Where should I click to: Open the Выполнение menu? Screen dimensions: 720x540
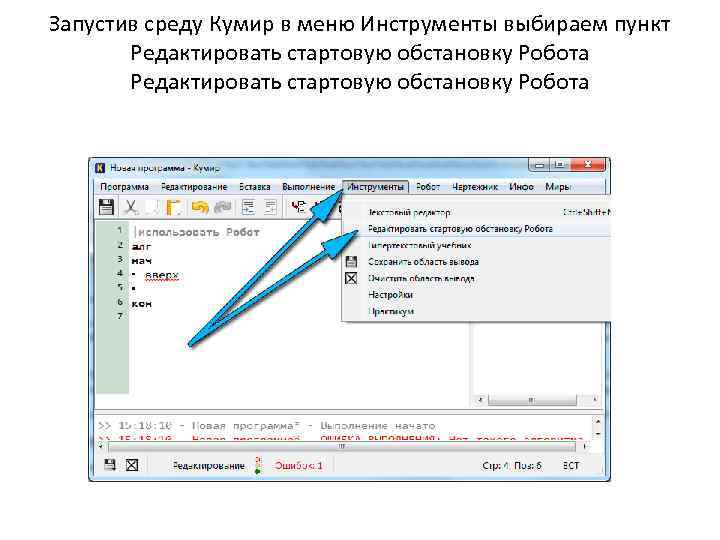click(x=309, y=187)
